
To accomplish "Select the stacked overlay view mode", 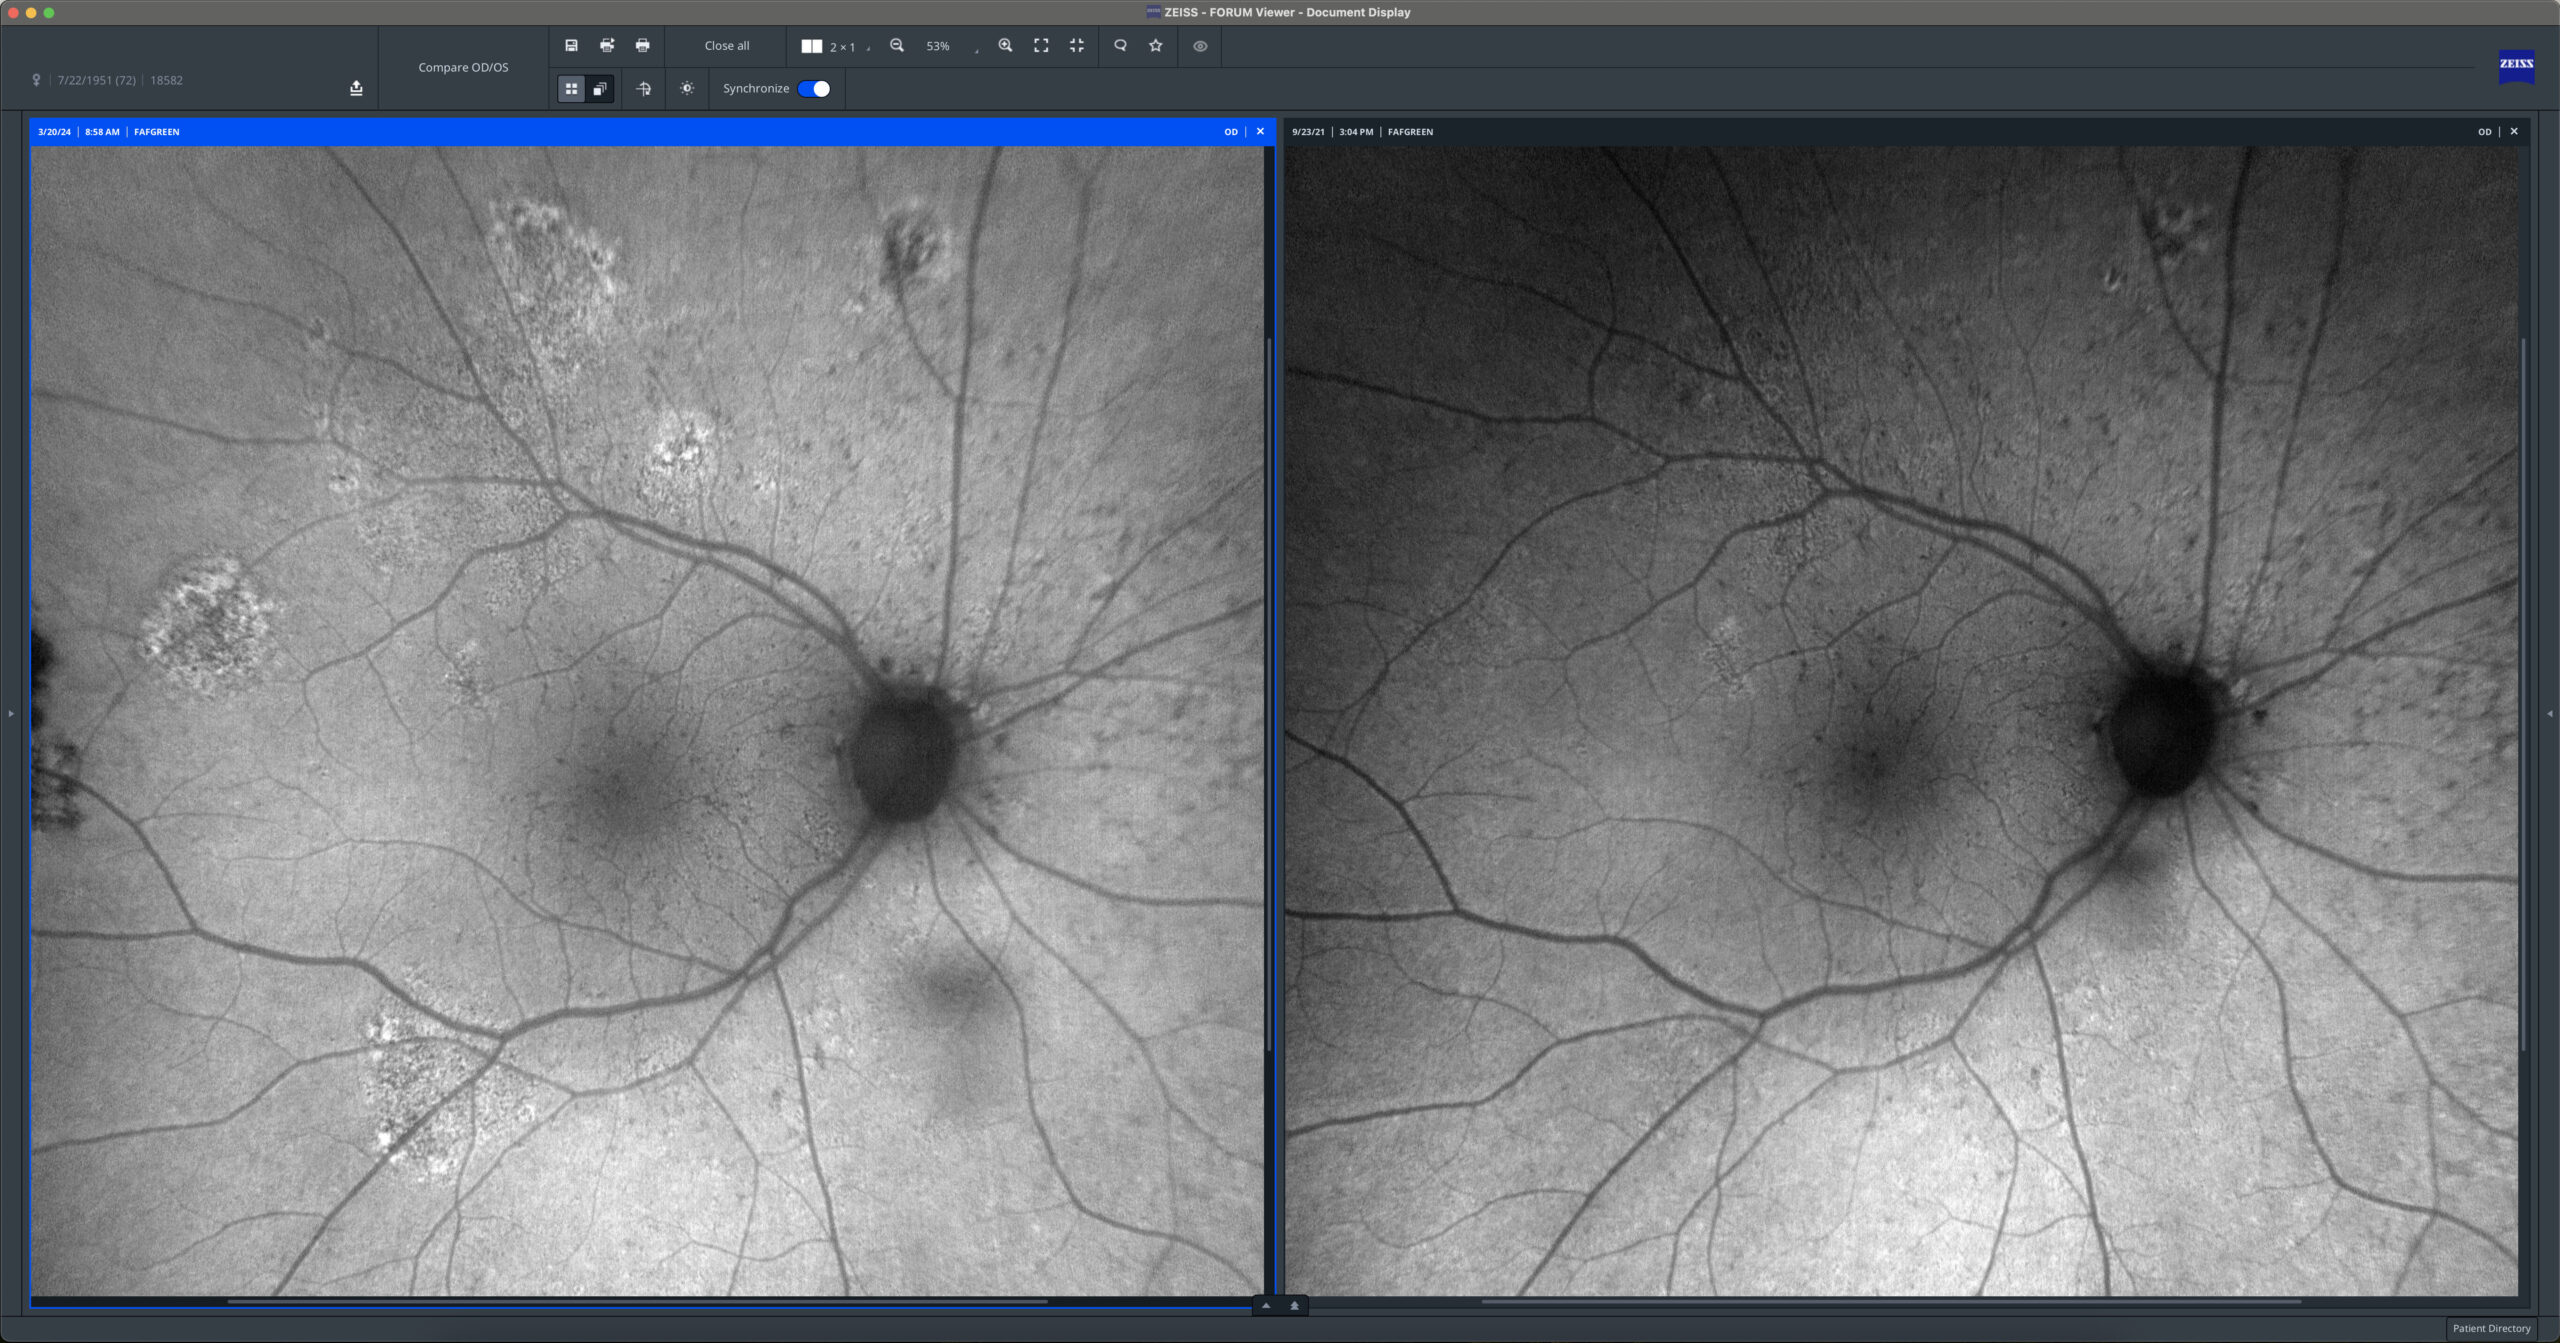I will [x=599, y=89].
